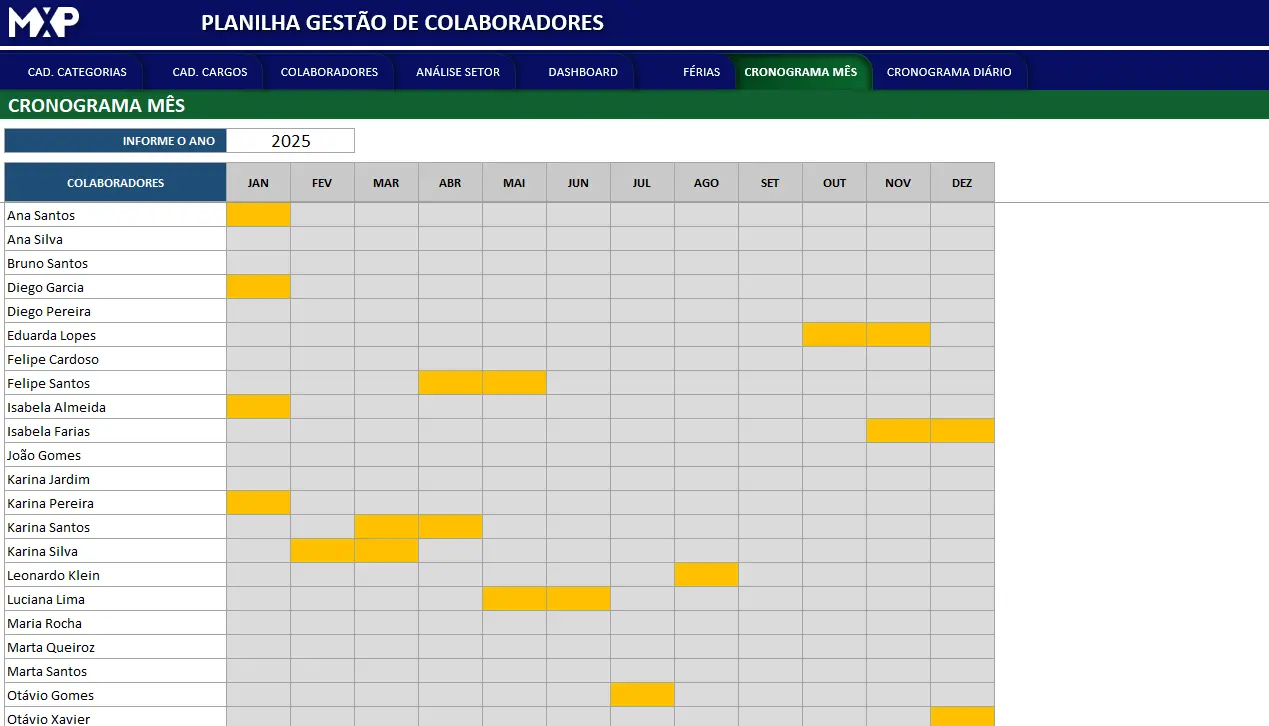Click the MXP logo icon

click(44, 22)
